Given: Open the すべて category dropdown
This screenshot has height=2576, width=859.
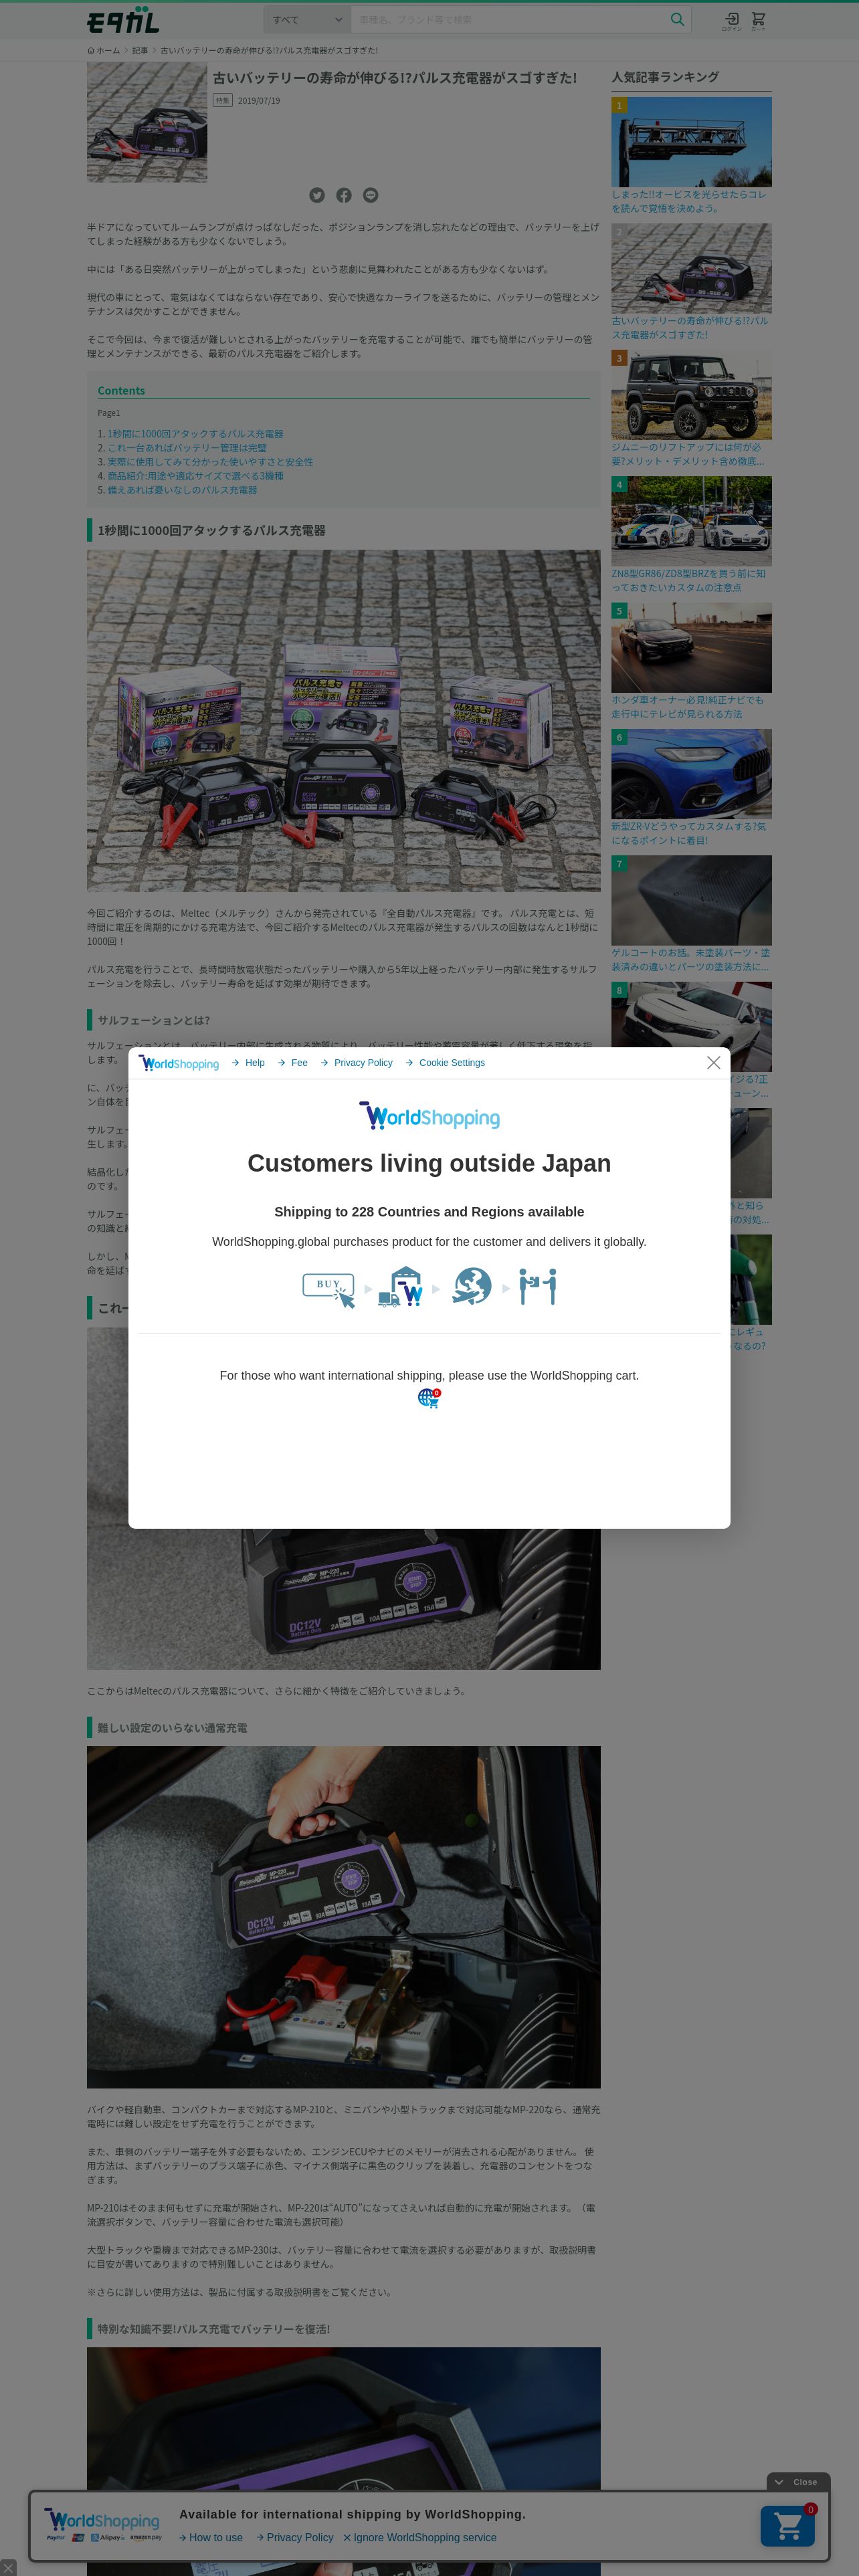Looking at the screenshot, I should pos(307,20).
